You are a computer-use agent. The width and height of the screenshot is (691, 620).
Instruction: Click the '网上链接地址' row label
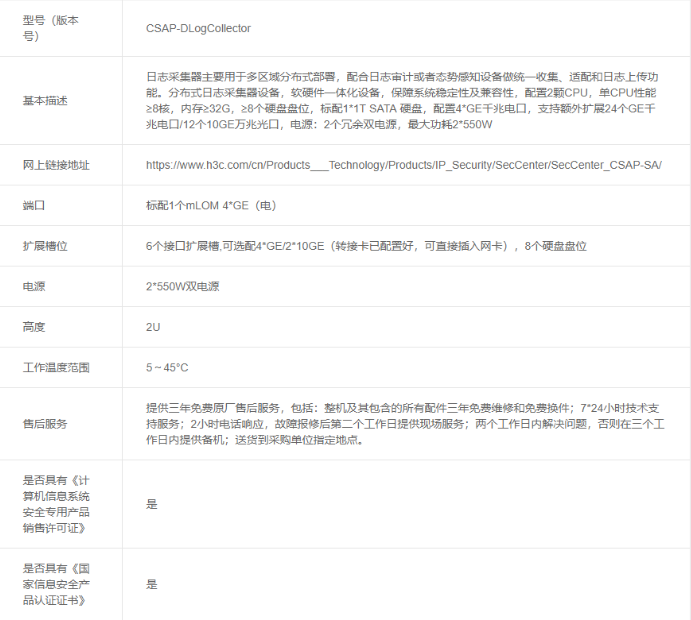(x=56, y=165)
